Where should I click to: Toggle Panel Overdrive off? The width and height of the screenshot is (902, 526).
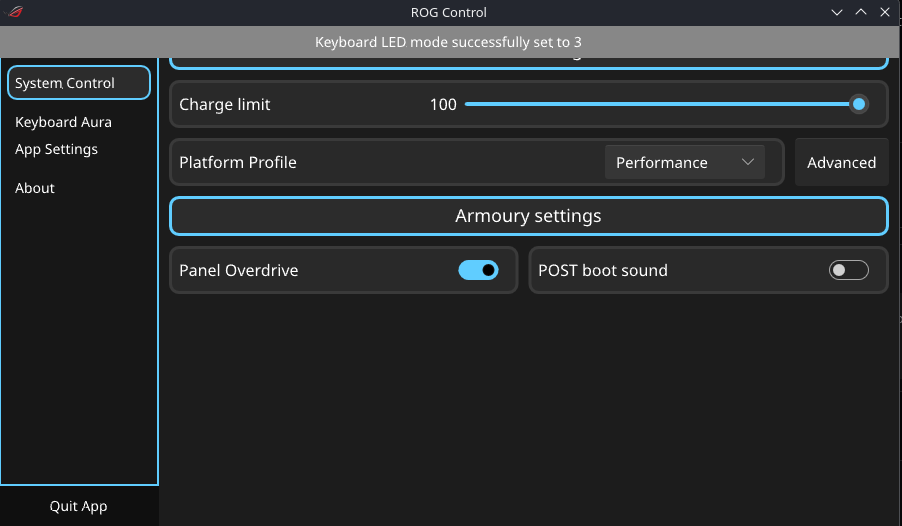(478, 270)
